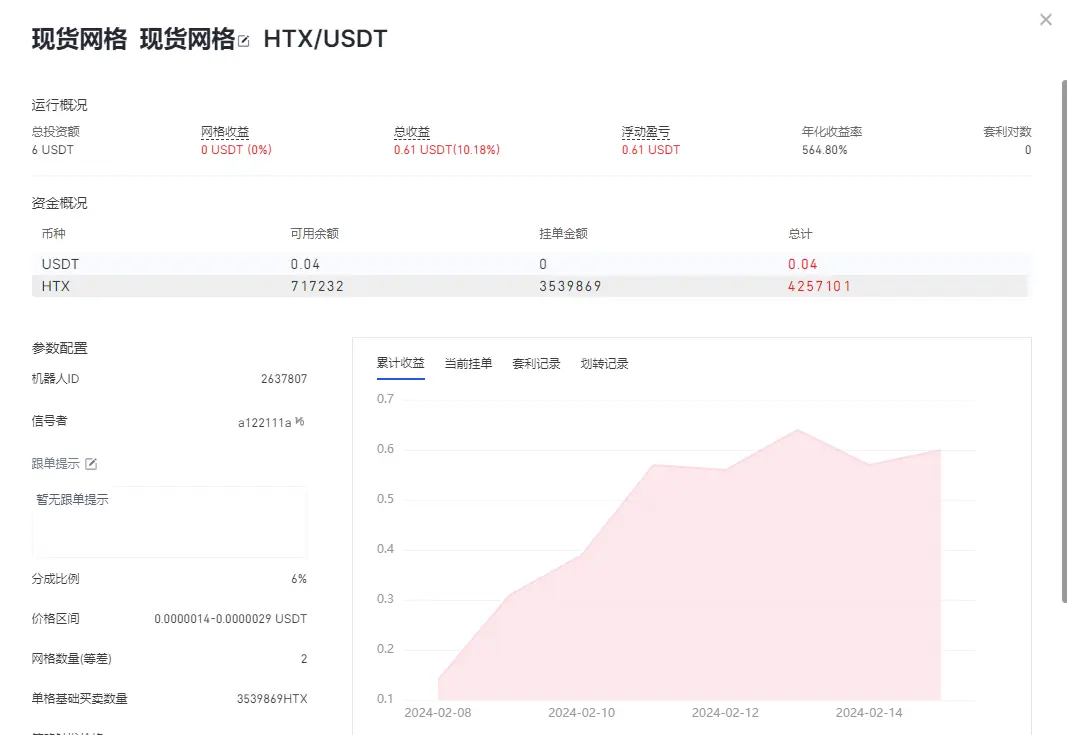The height and width of the screenshot is (735, 1067).
Task: Click the 年化收益率 label
Action: point(832,131)
